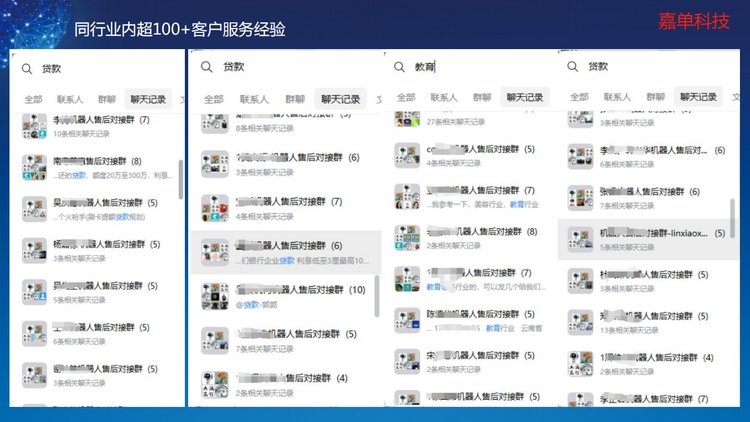This screenshot has height=422, width=750.
Task: Click the avatar of the group starting with 杨
Action: (x=35, y=249)
